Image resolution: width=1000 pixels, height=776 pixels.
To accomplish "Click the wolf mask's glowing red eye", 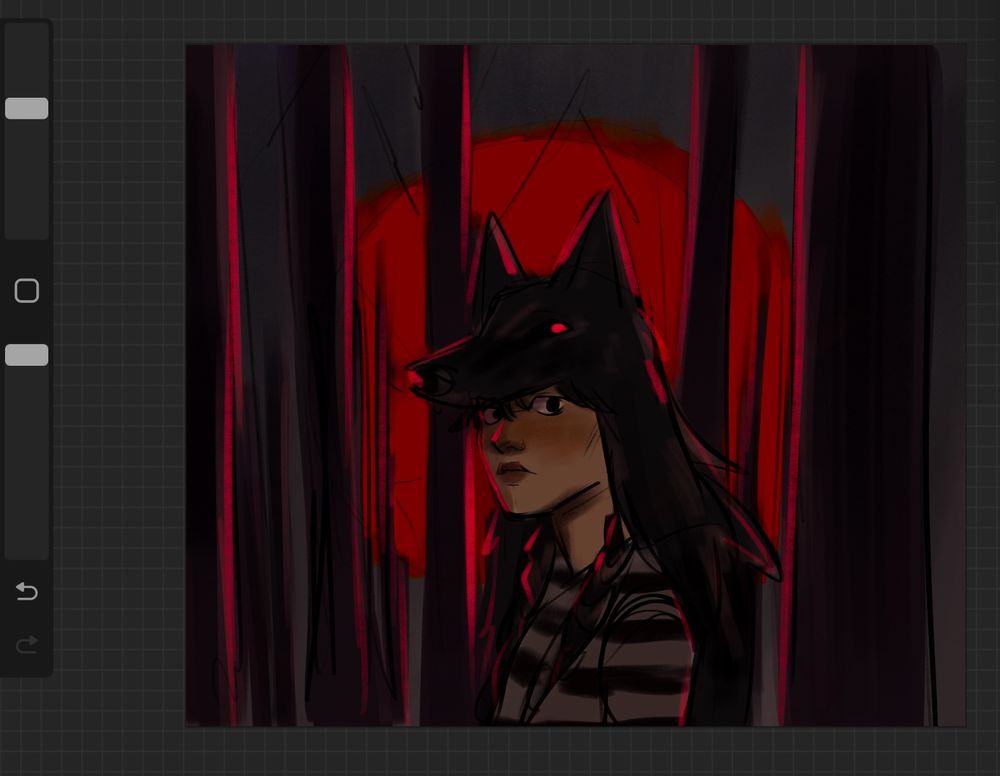I will click(x=559, y=328).
